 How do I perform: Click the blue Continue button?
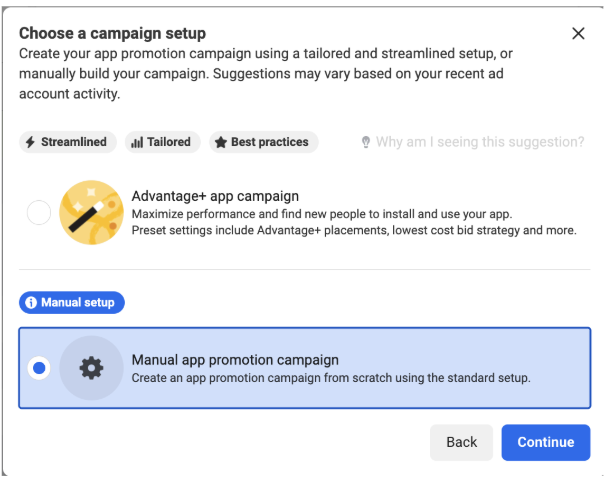point(546,442)
